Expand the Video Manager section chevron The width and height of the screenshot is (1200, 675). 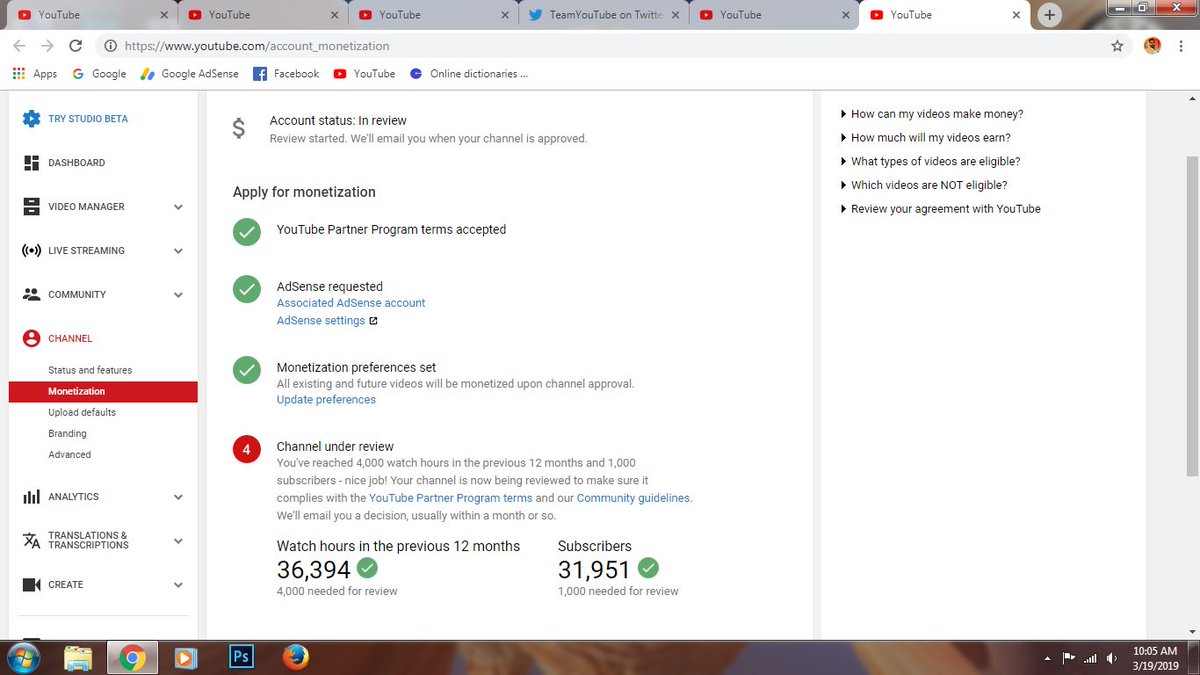(x=178, y=207)
